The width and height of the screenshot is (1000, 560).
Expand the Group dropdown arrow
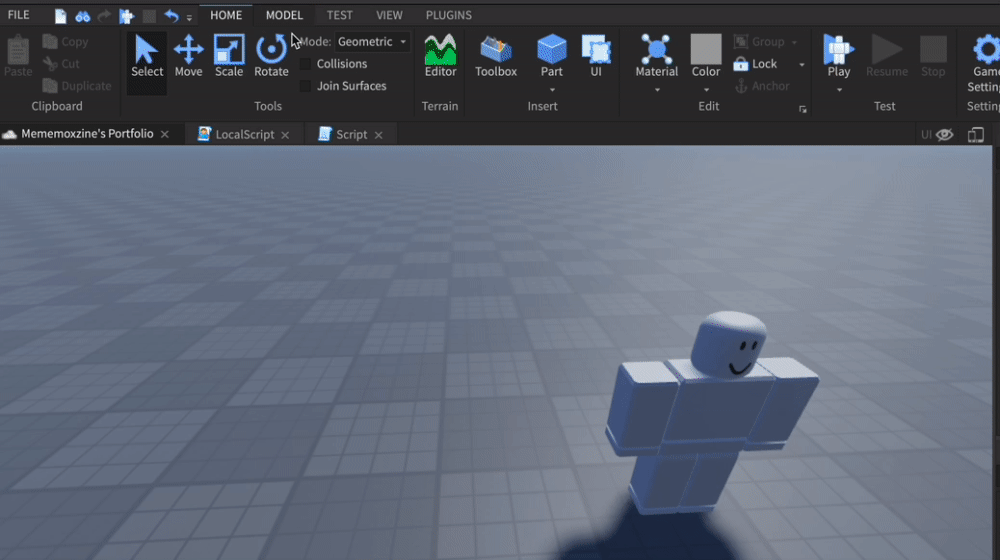pos(795,42)
